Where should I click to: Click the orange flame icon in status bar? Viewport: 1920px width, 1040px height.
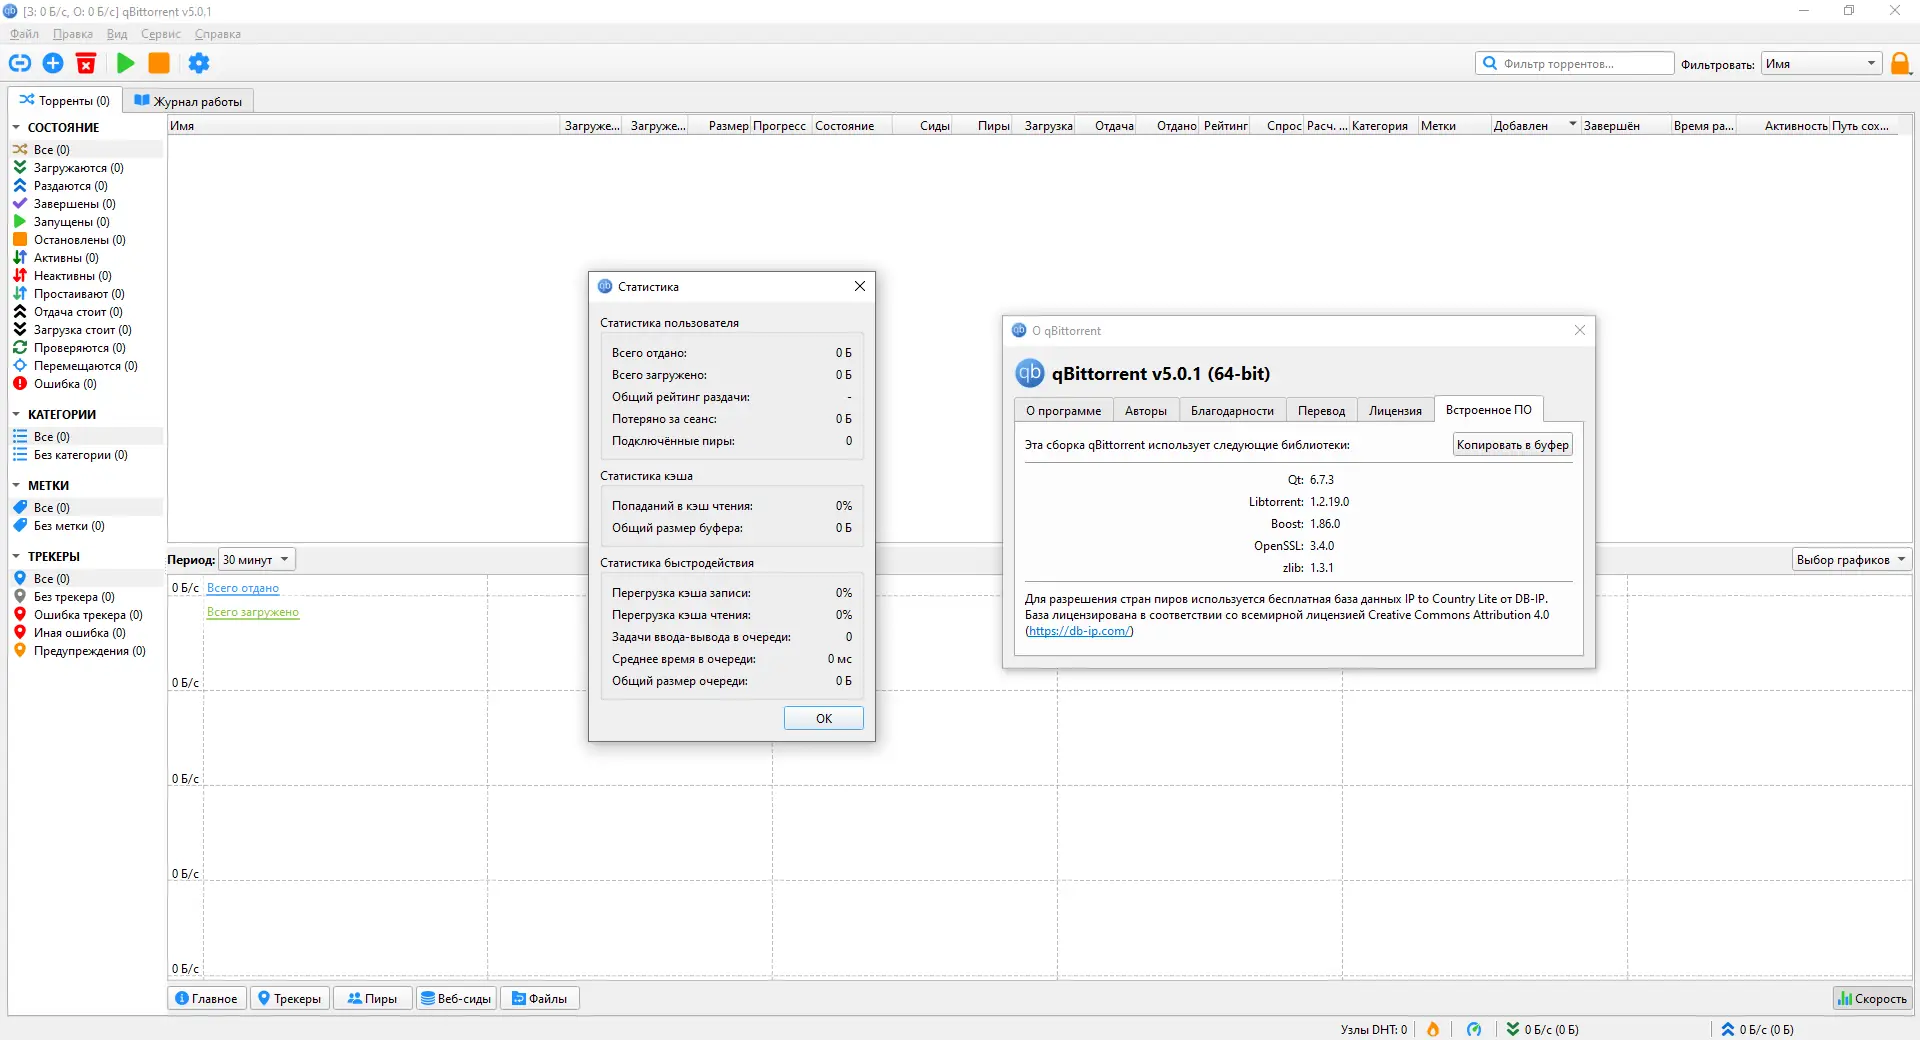pos(1433,1029)
